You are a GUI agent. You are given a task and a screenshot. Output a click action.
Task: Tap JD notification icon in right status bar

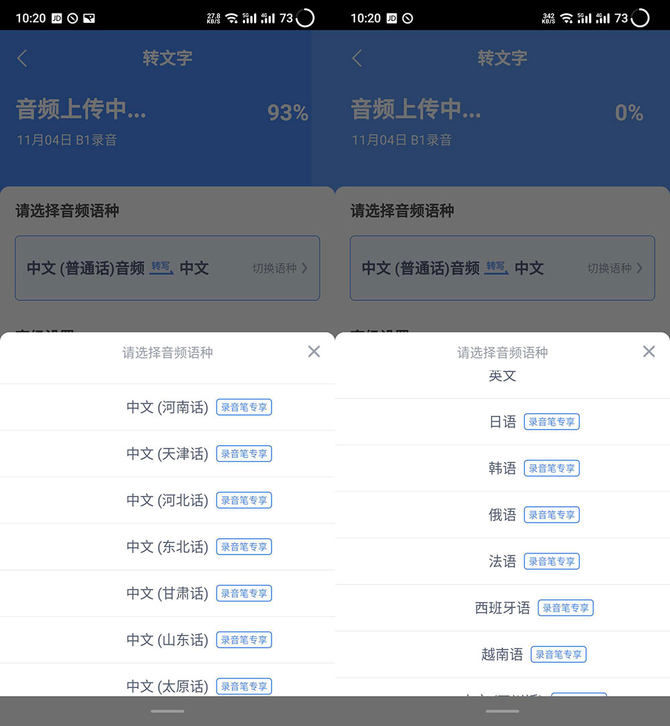[x=392, y=18]
